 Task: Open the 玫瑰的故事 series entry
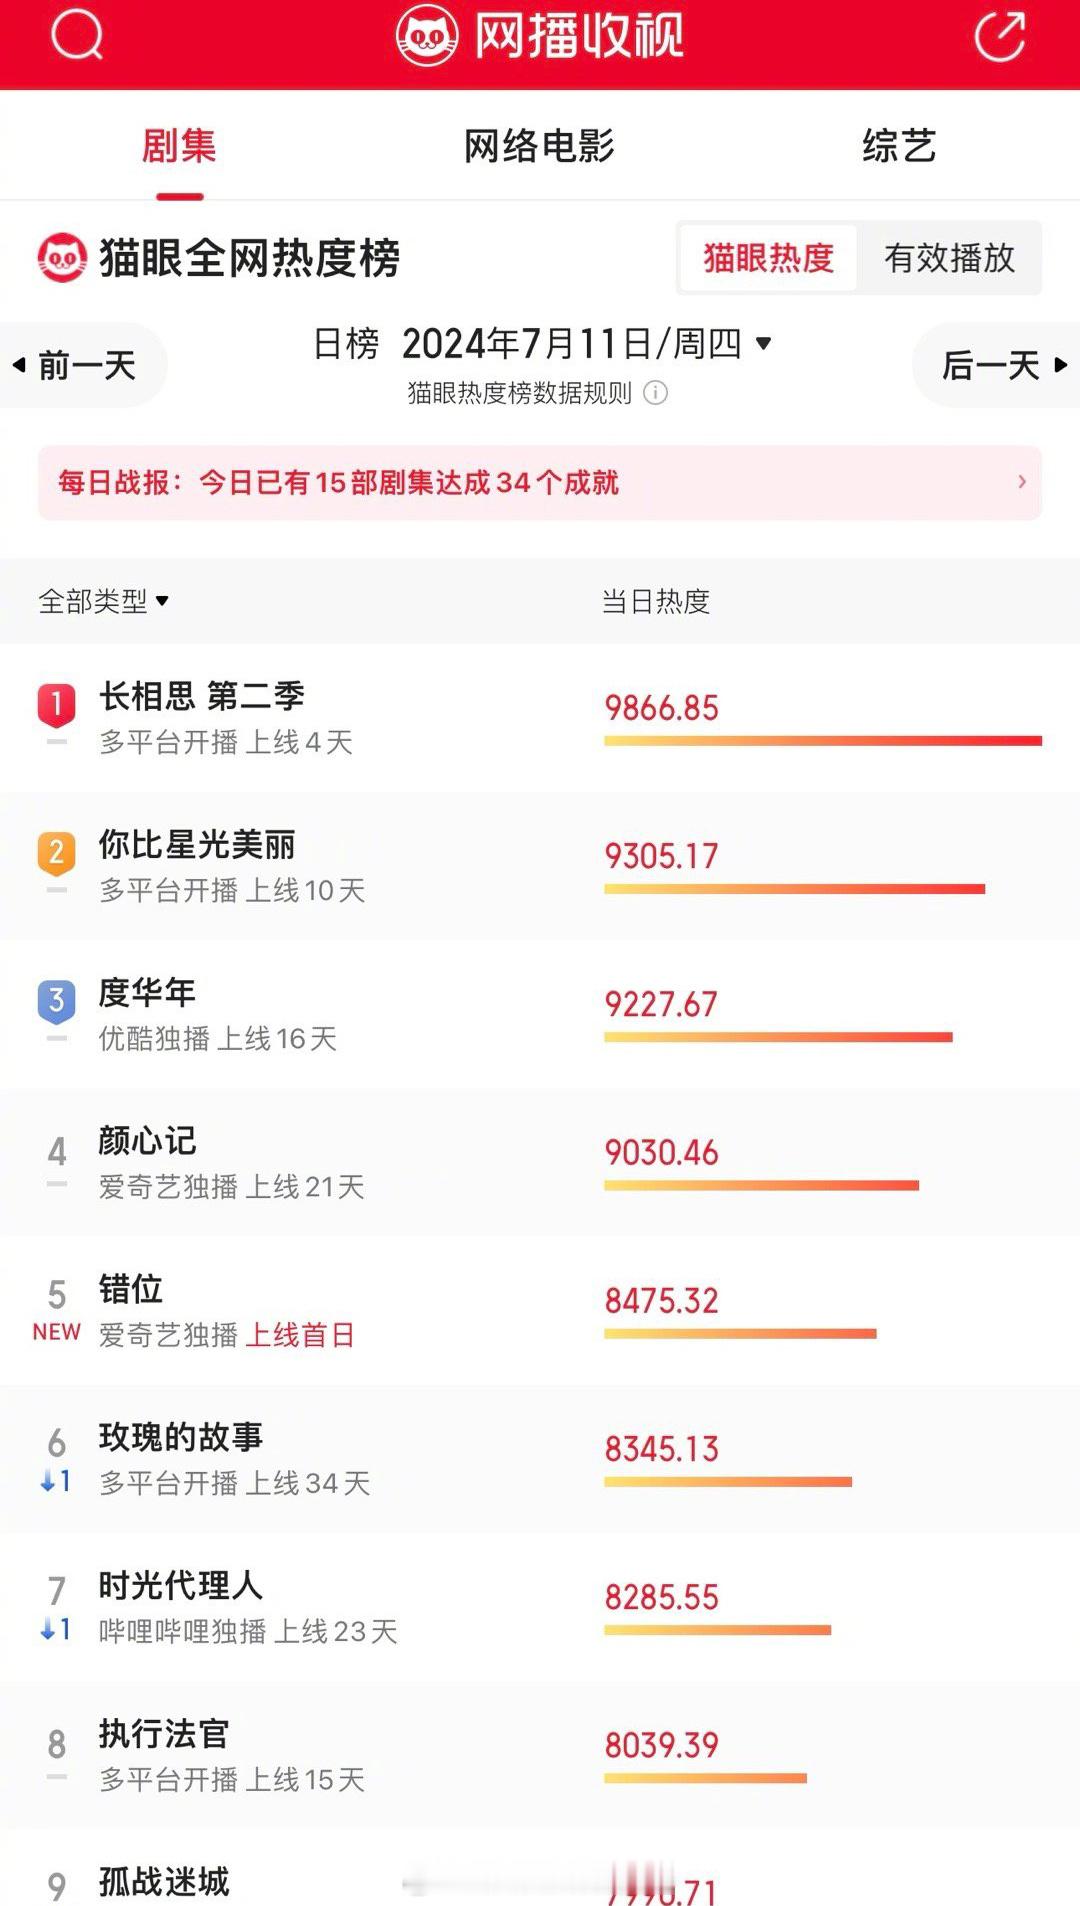tap(540, 1460)
